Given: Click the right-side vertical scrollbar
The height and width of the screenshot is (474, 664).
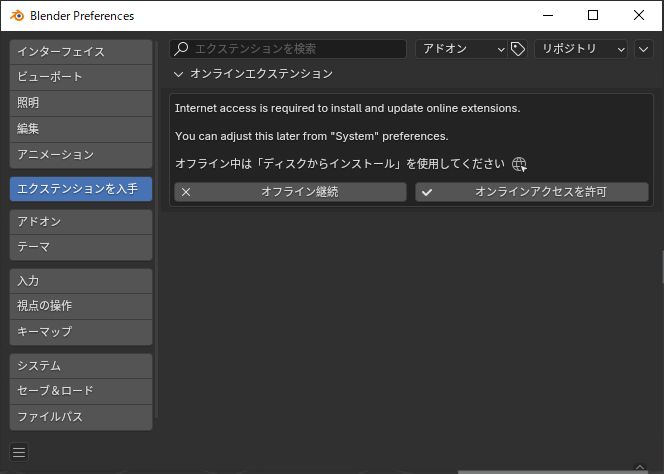Looking at the screenshot, I should [661, 266].
